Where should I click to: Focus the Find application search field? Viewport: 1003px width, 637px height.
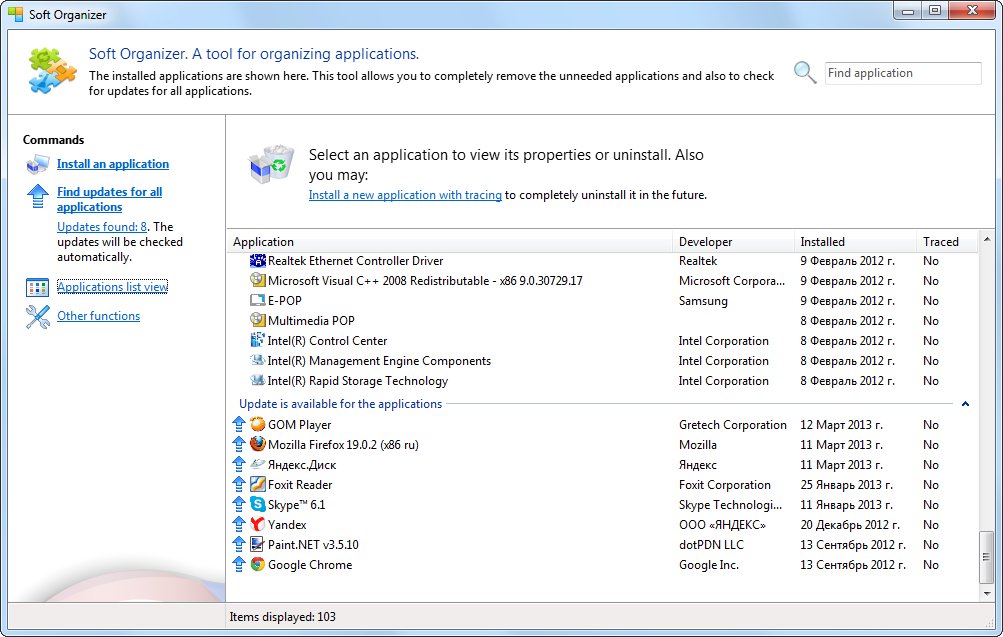[x=903, y=73]
